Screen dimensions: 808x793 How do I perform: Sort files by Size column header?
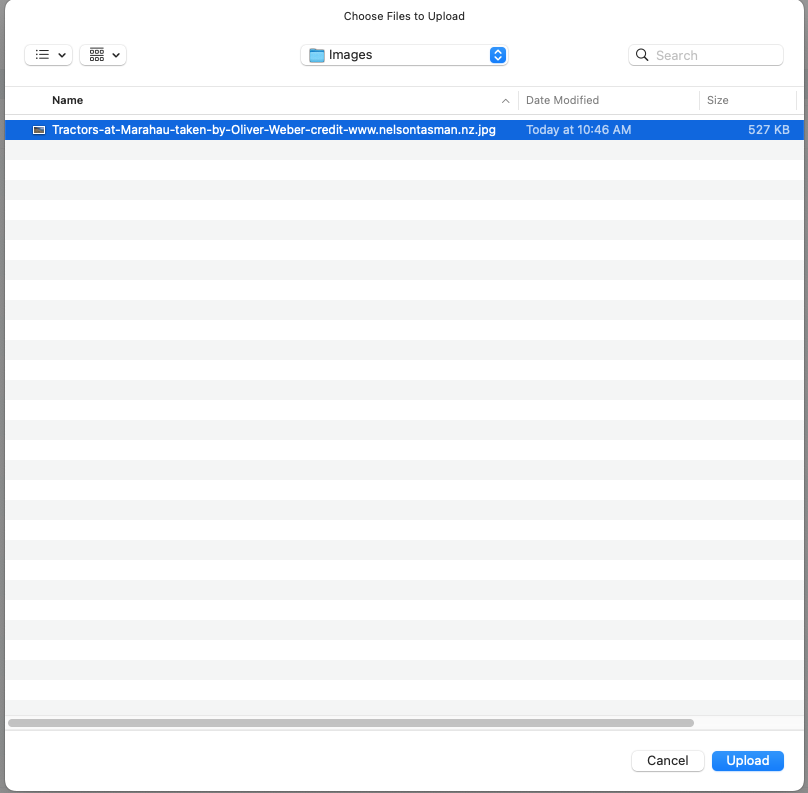click(x=717, y=100)
